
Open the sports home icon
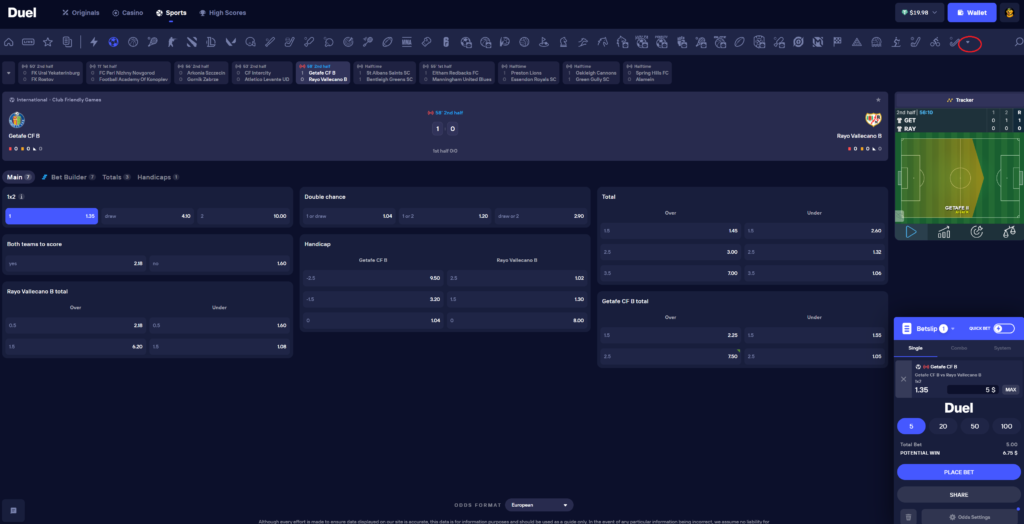point(8,42)
